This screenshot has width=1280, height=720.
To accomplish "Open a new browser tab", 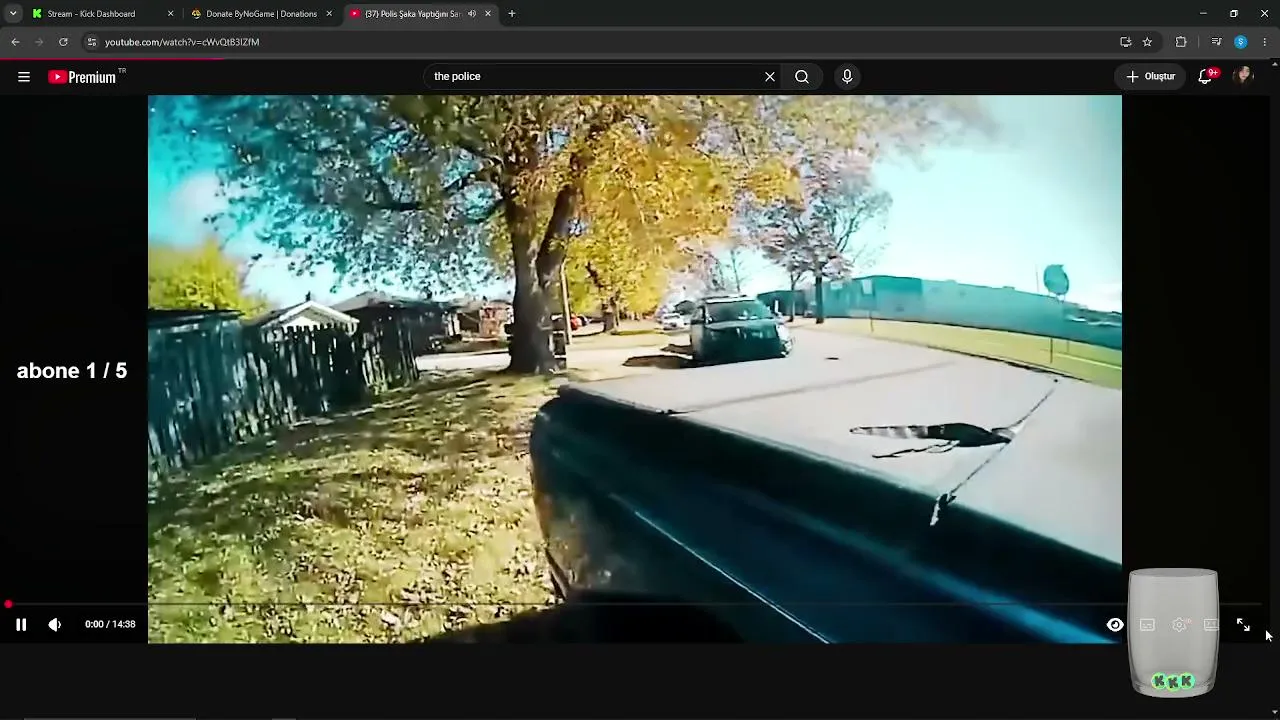I will coord(512,14).
